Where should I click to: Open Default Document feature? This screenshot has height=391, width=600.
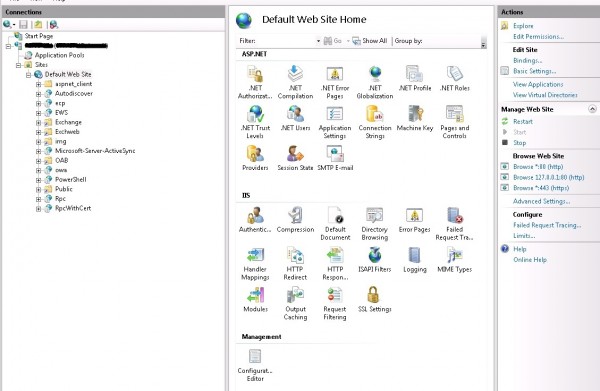[335, 223]
